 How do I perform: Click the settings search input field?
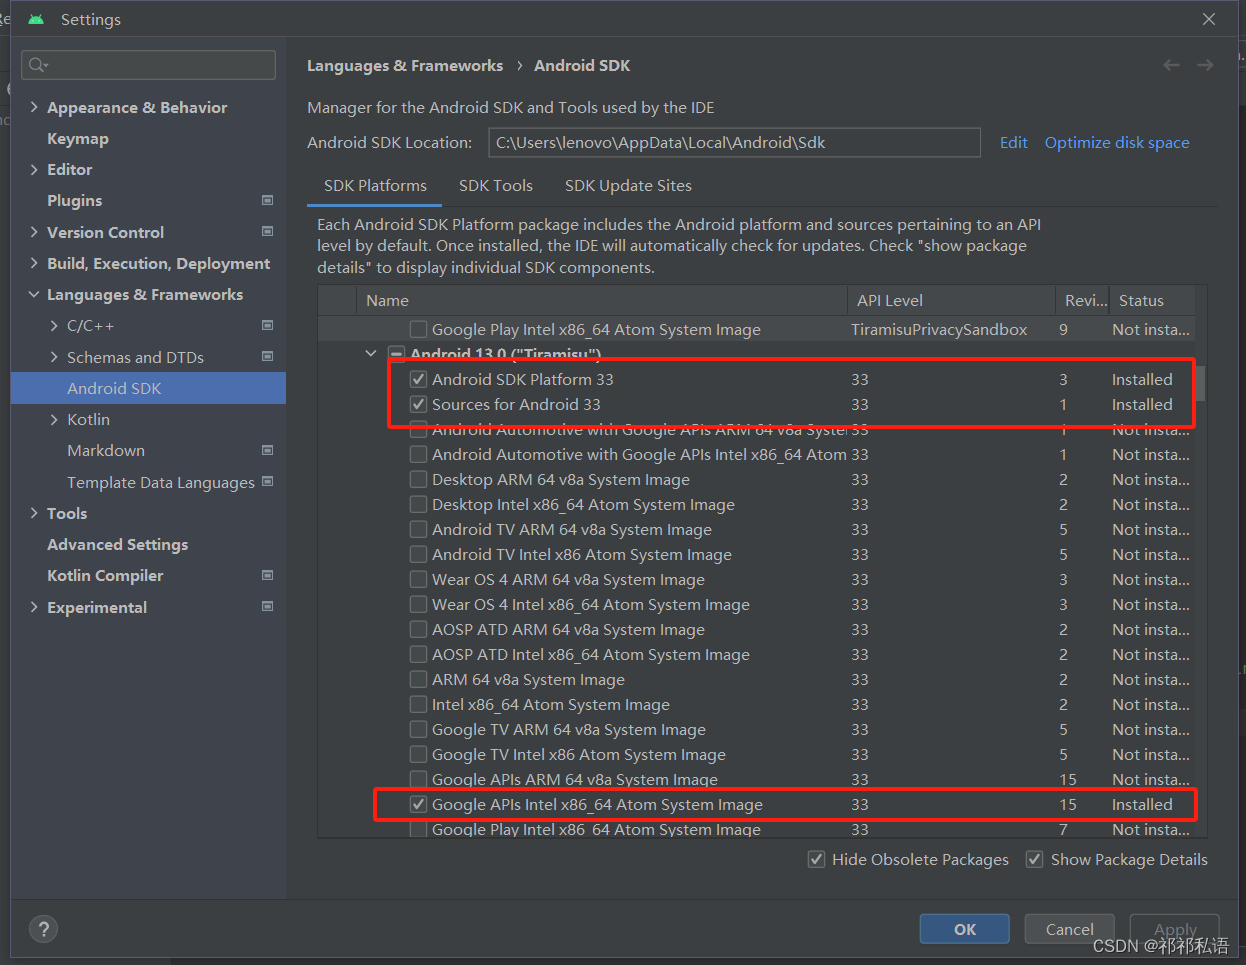tap(148, 65)
